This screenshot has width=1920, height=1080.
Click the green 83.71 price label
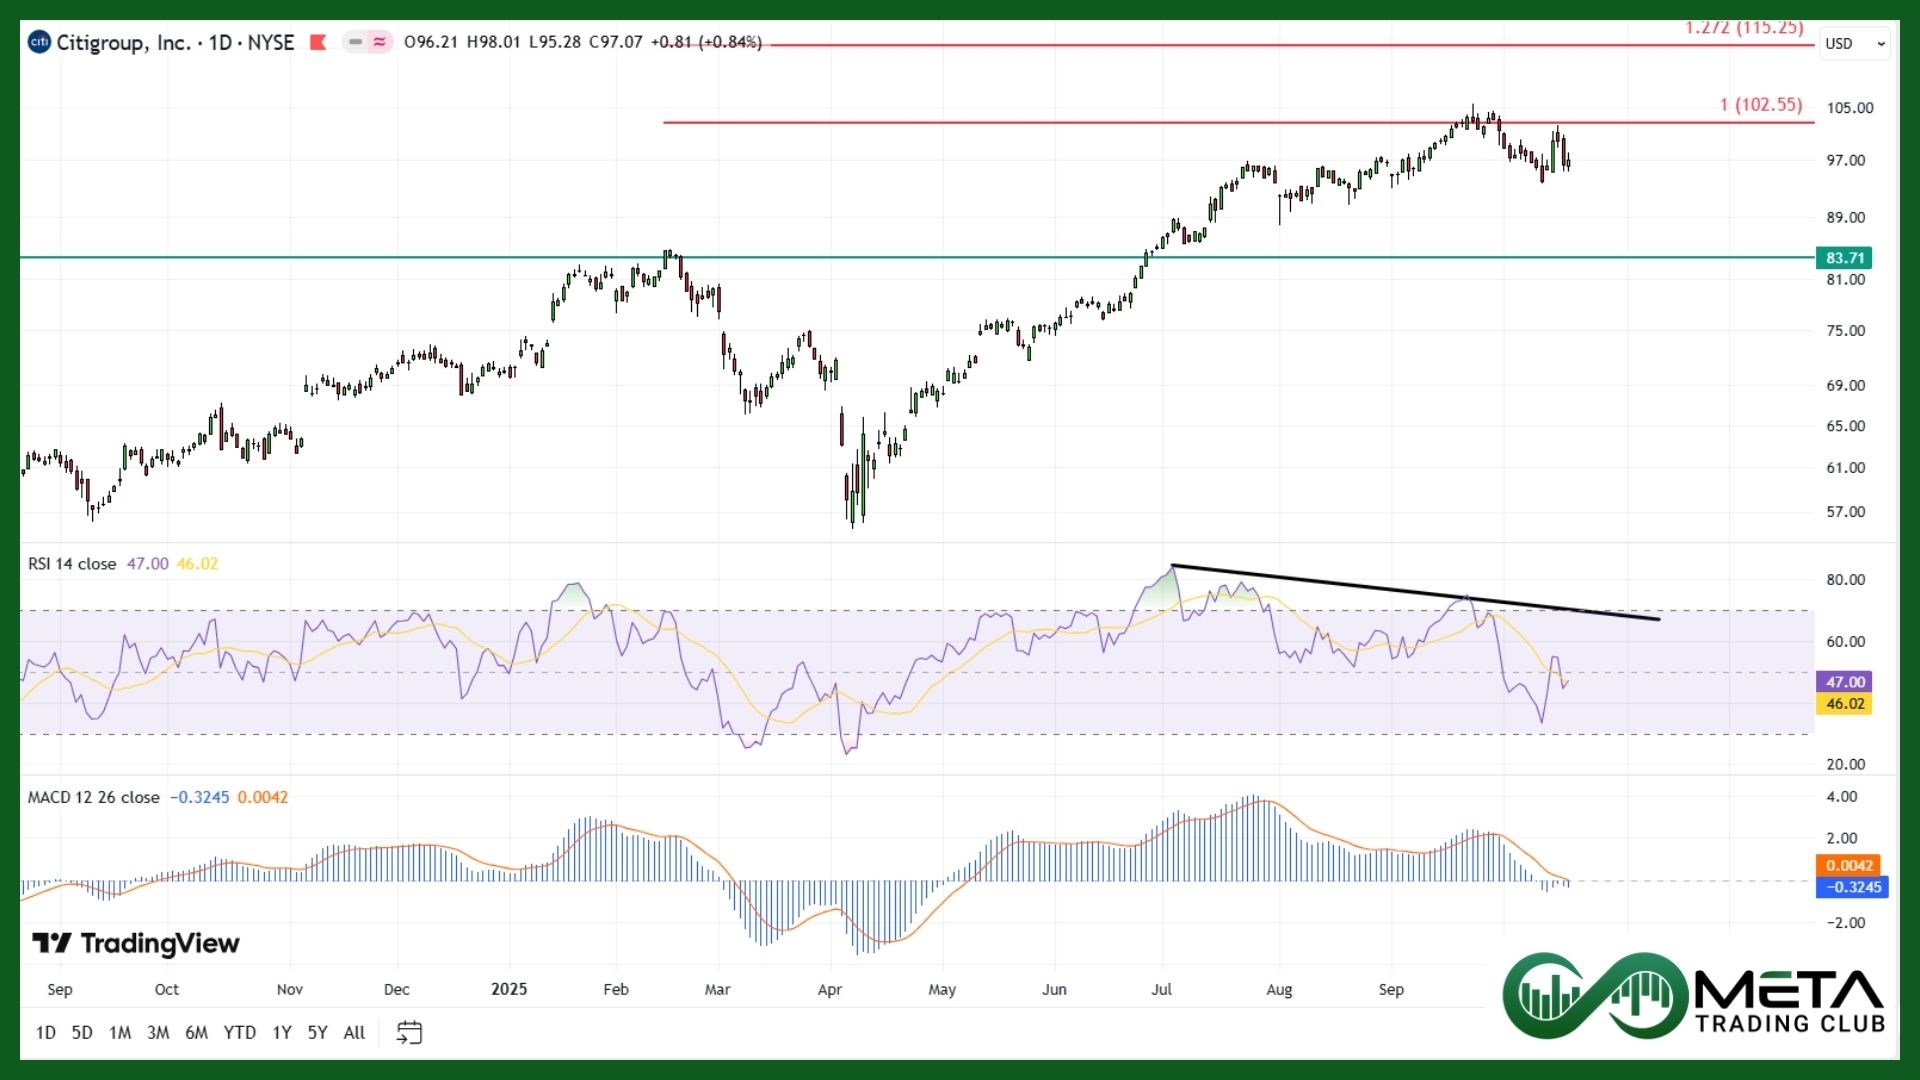pos(1844,258)
